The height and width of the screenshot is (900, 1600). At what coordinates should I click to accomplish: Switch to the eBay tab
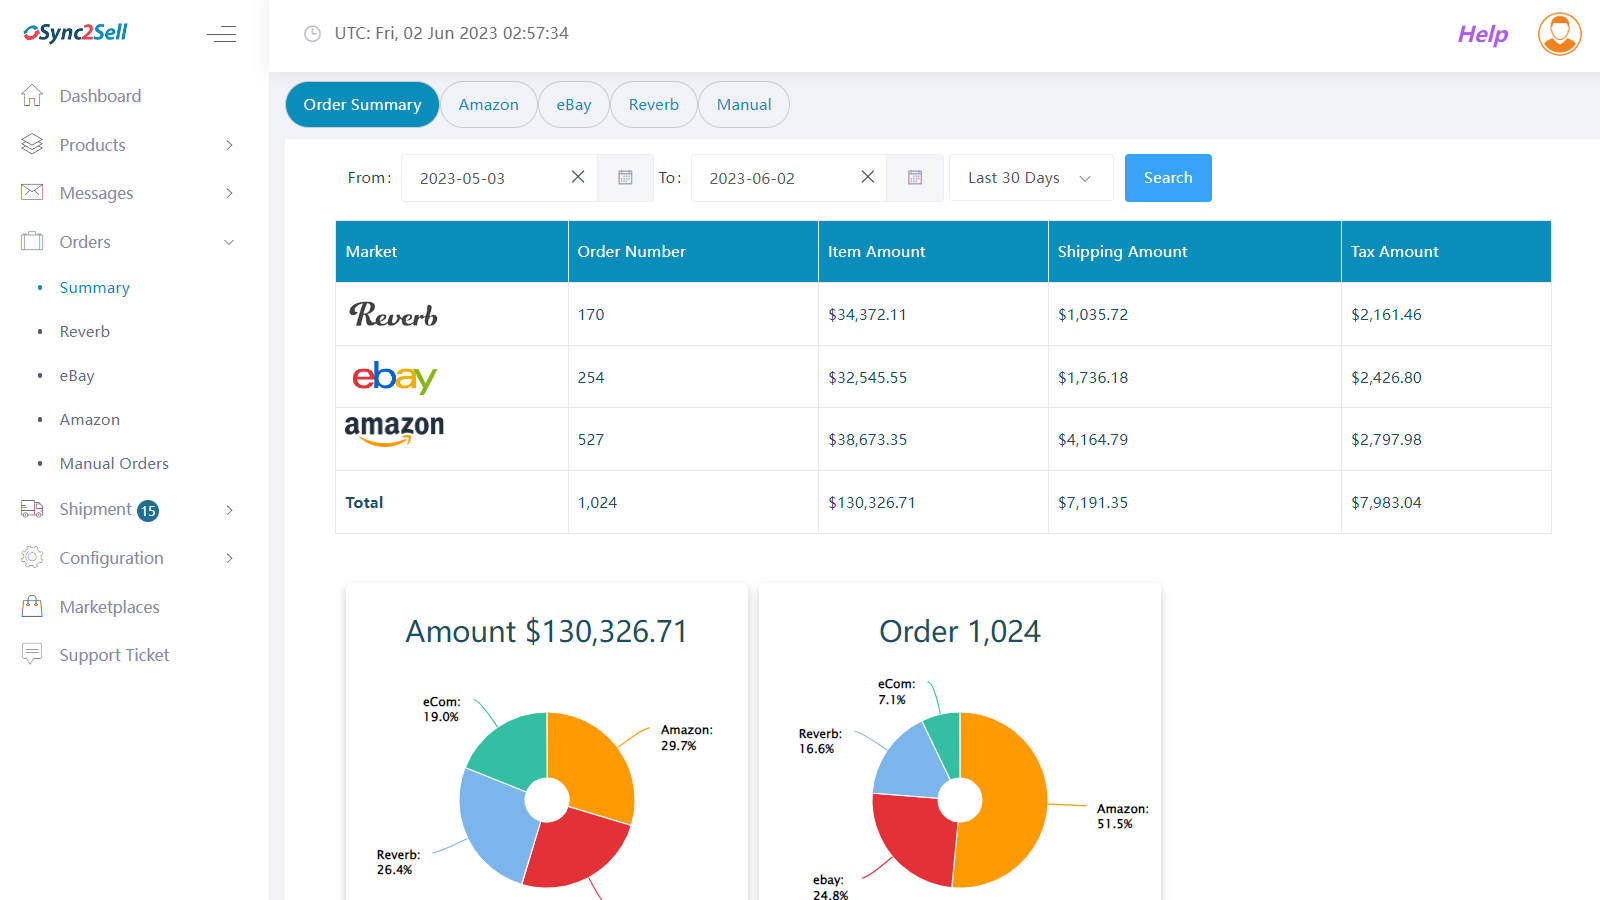pos(574,104)
